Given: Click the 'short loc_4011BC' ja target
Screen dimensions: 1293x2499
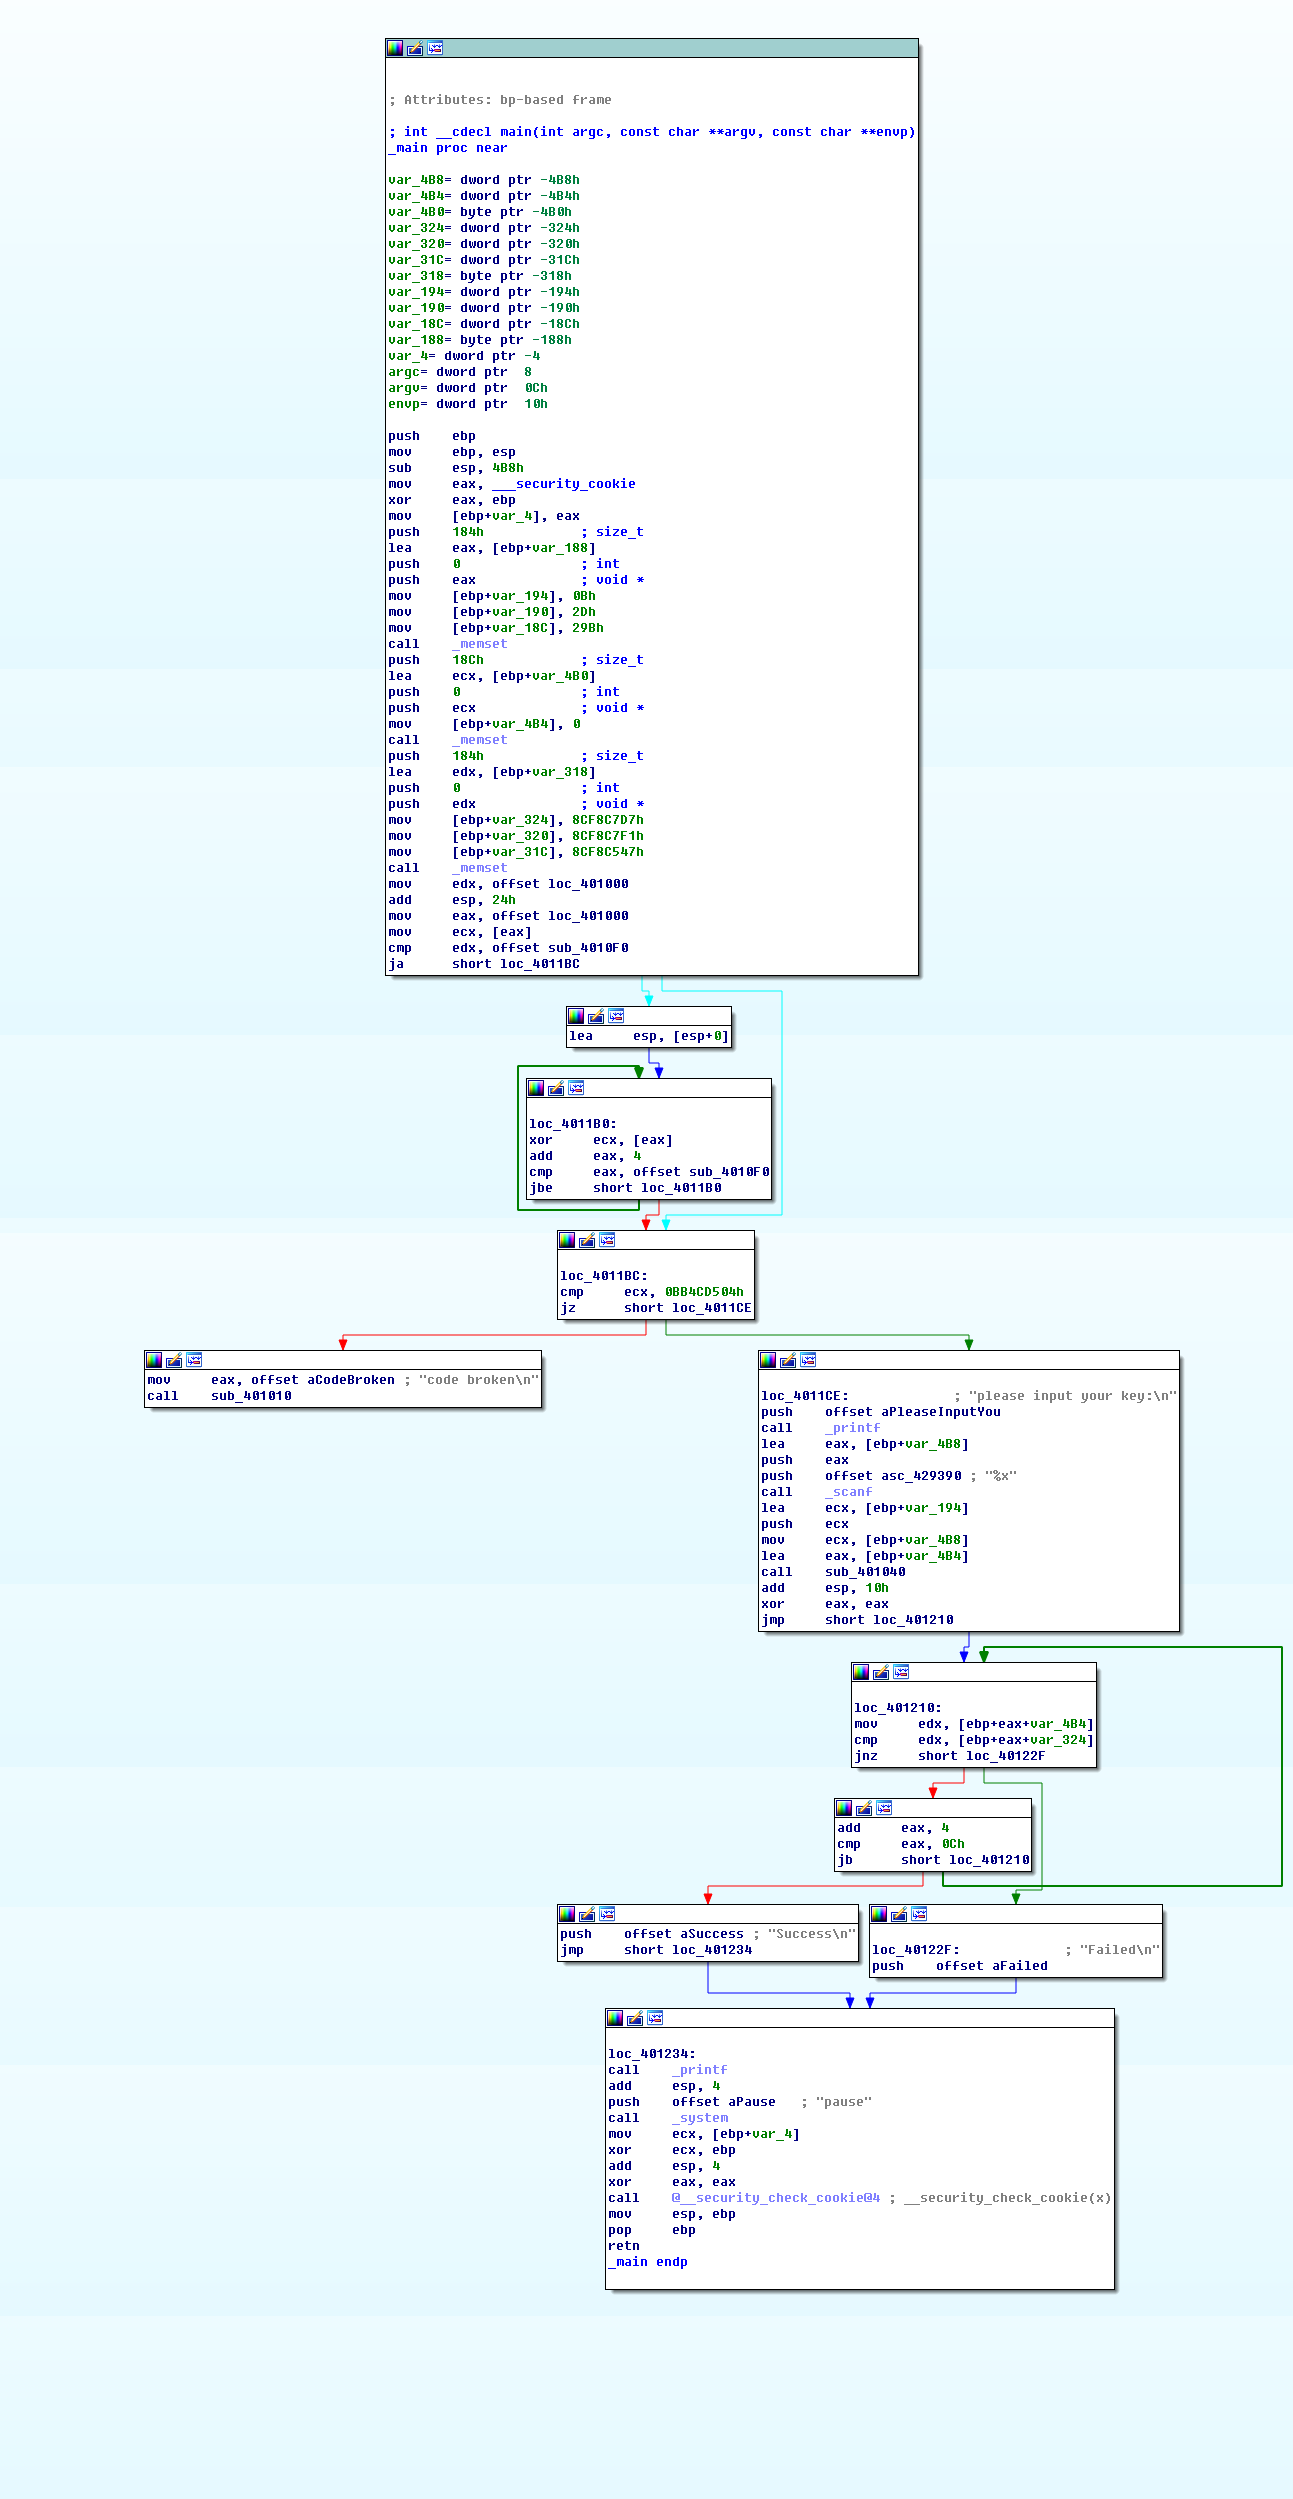Looking at the screenshot, I should coord(516,964).
